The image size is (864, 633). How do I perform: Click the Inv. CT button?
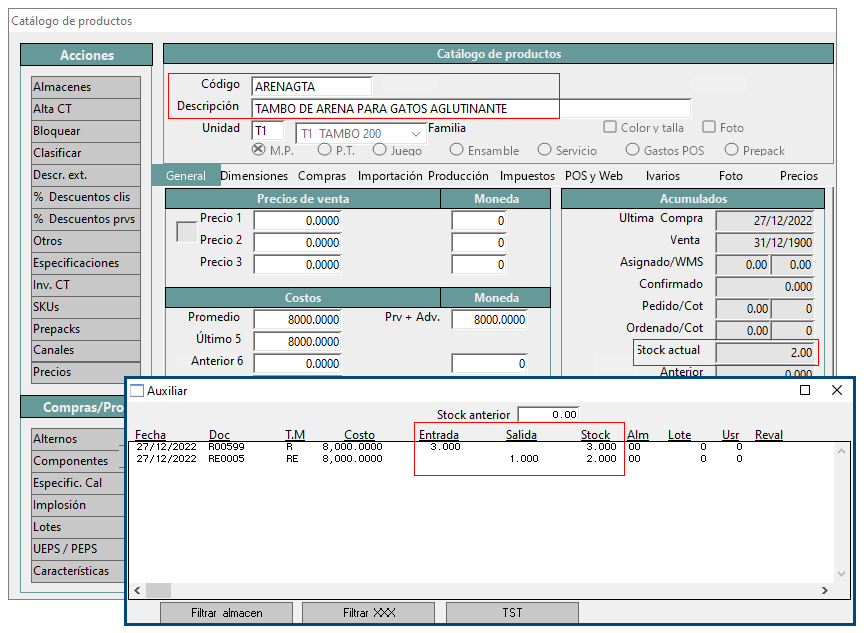click(86, 285)
